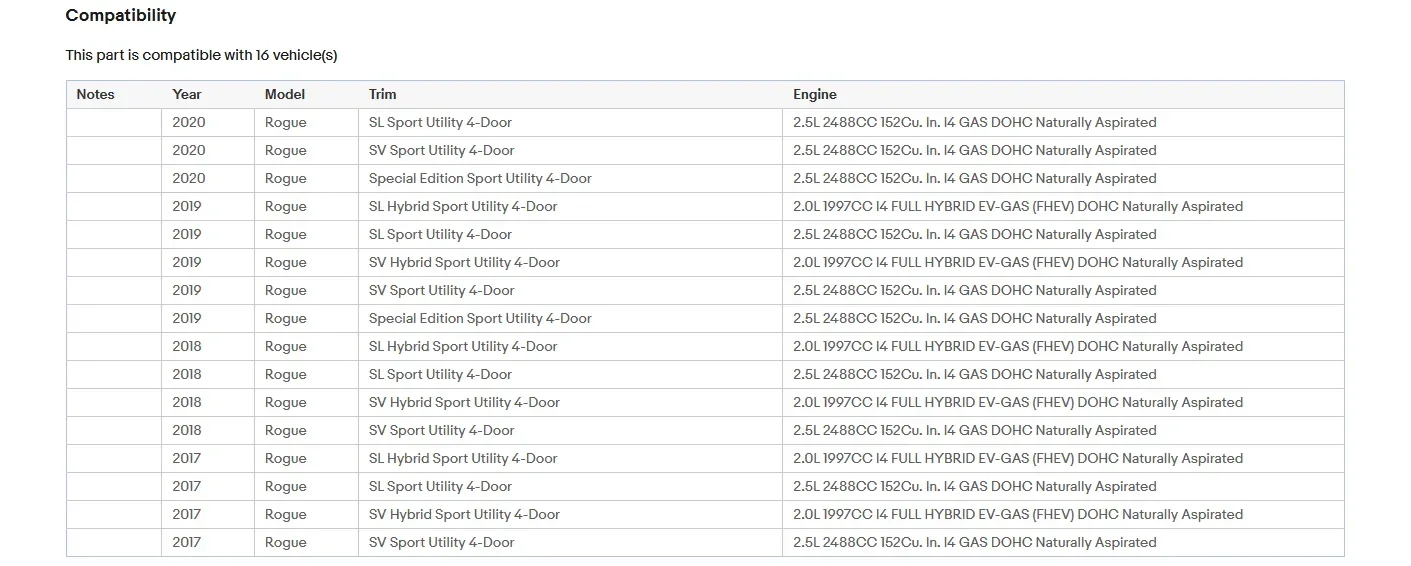The height and width of the screenshot is (566, 1411).
Task: Click Rogue model in 2018 SV Hybrid row
Action: coord(286,403)
